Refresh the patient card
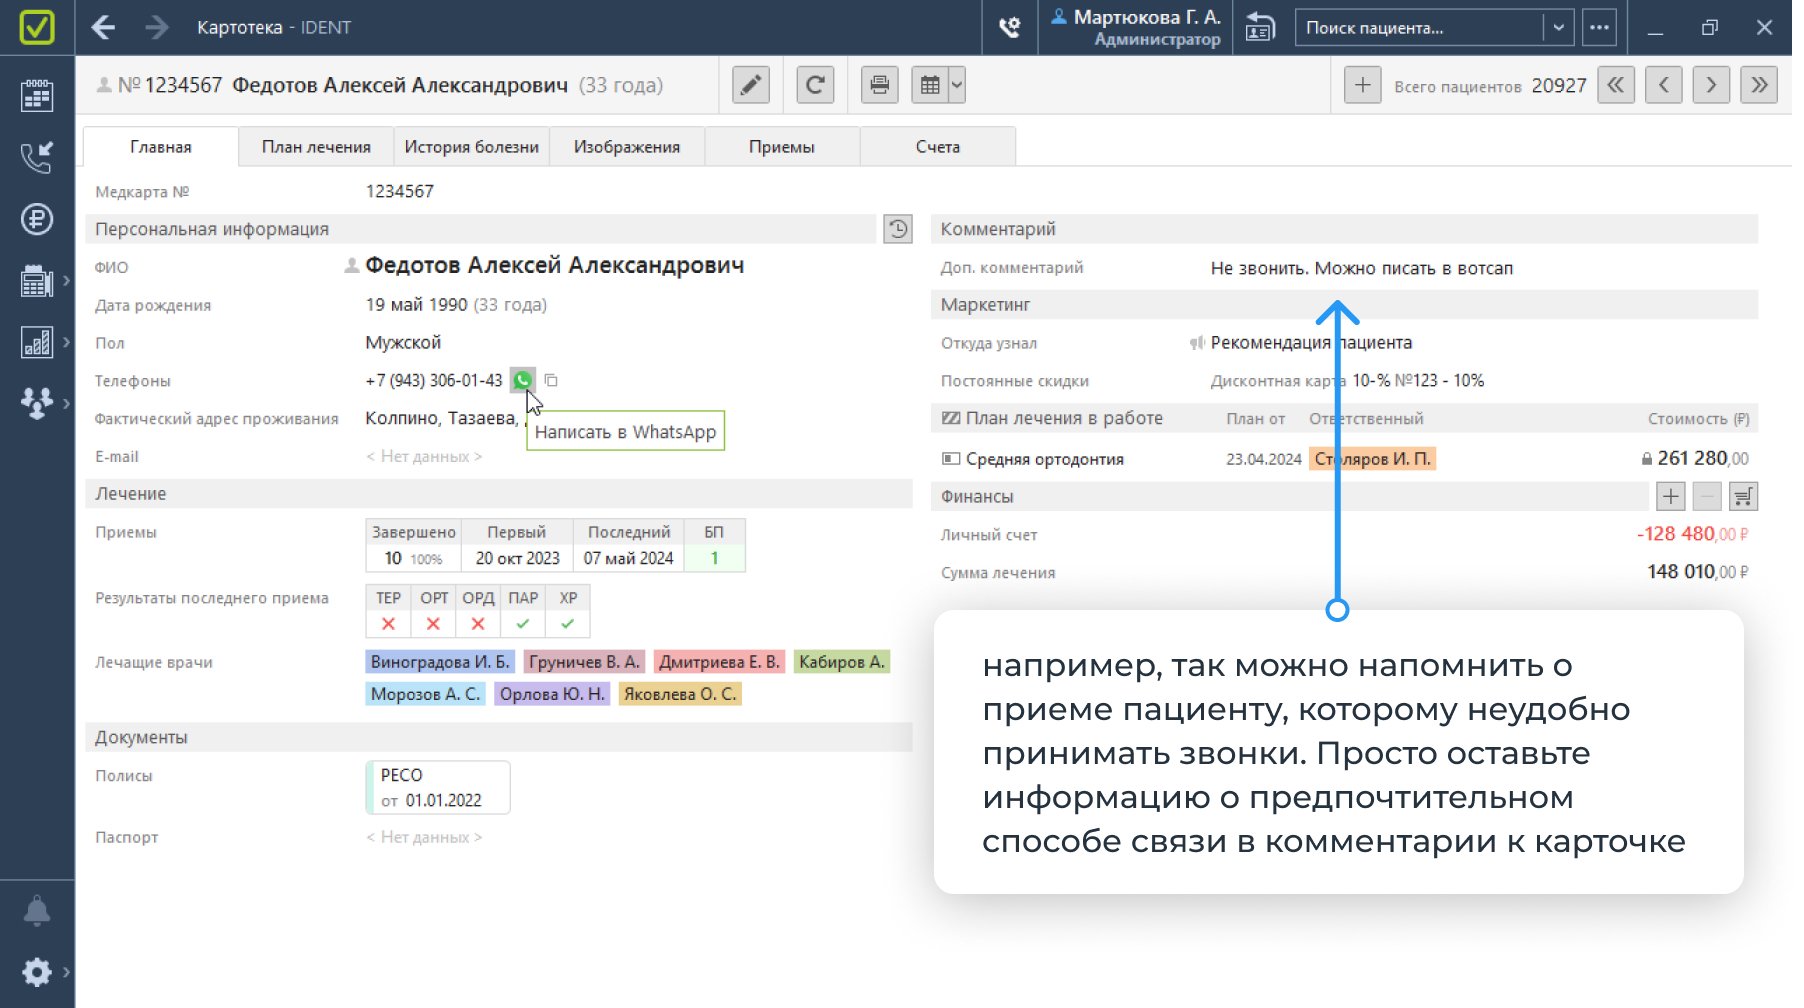Screen dimensions: 1804x1008 pos(815,85)
